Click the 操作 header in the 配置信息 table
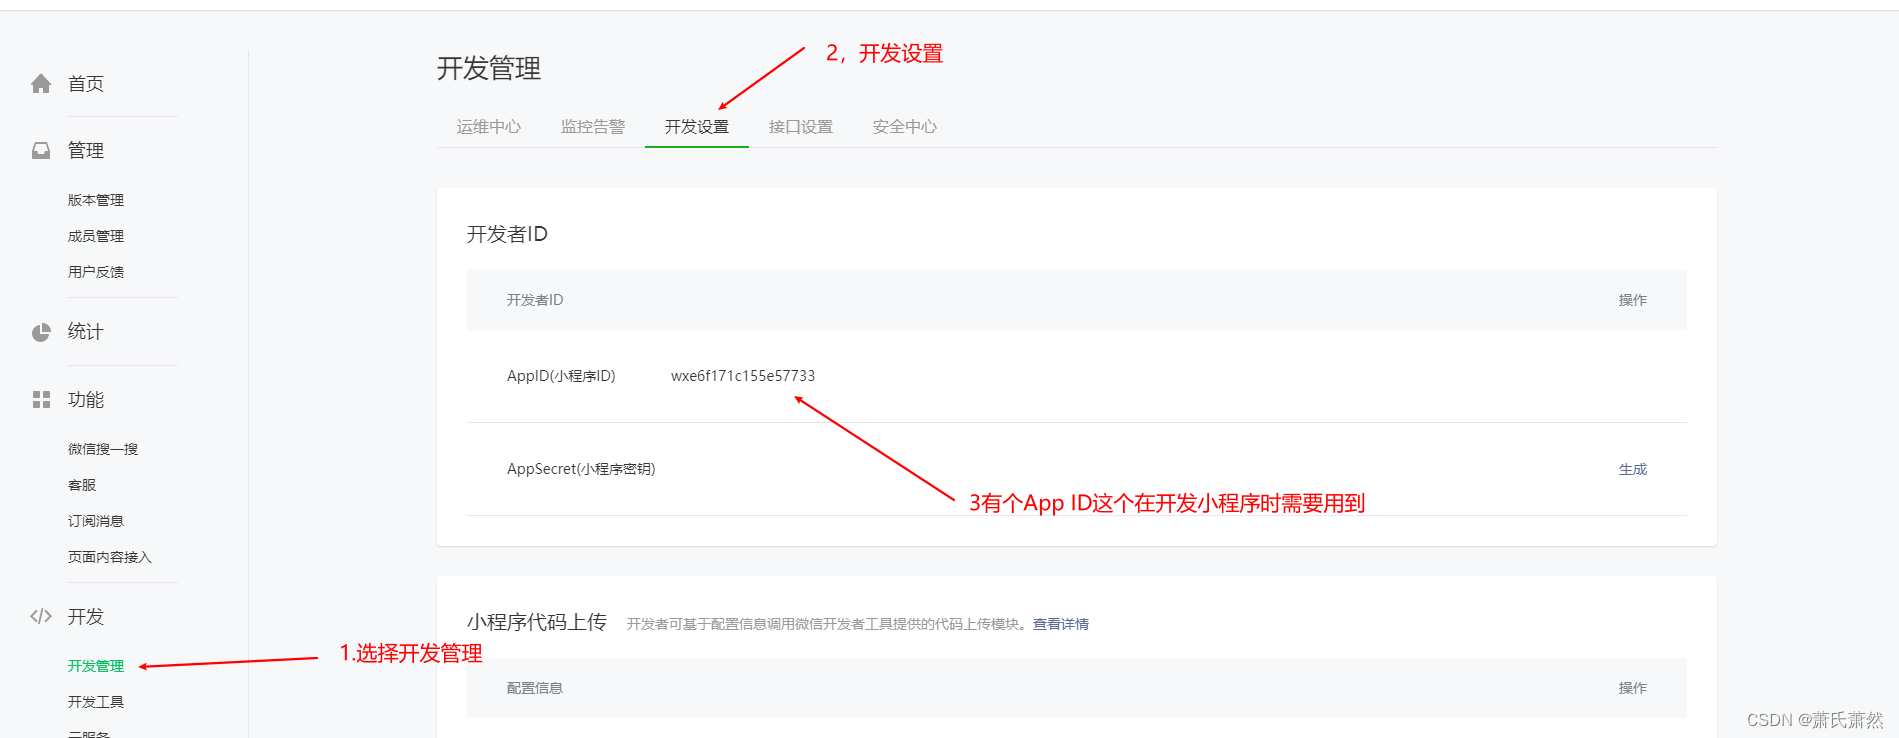Screen dimensions: 1899x738 tap(1633, 688)
